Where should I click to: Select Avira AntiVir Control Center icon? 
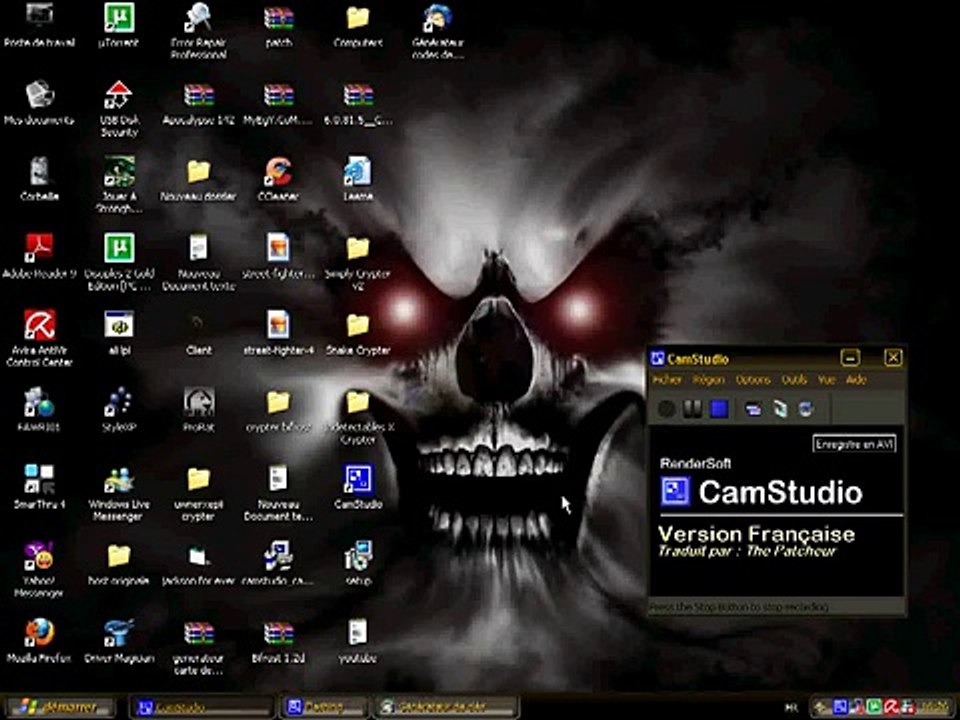coord(39,338)
